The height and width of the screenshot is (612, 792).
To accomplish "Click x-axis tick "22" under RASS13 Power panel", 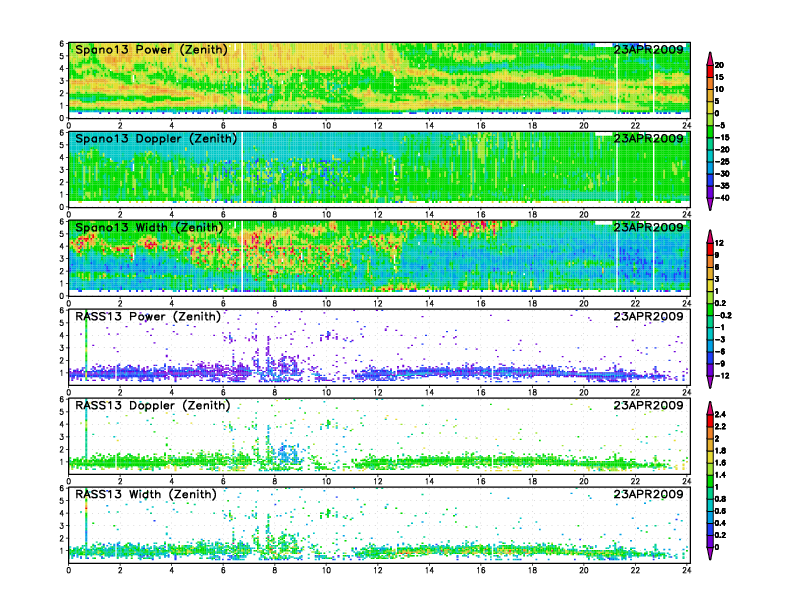I will (x=635, y=392).
